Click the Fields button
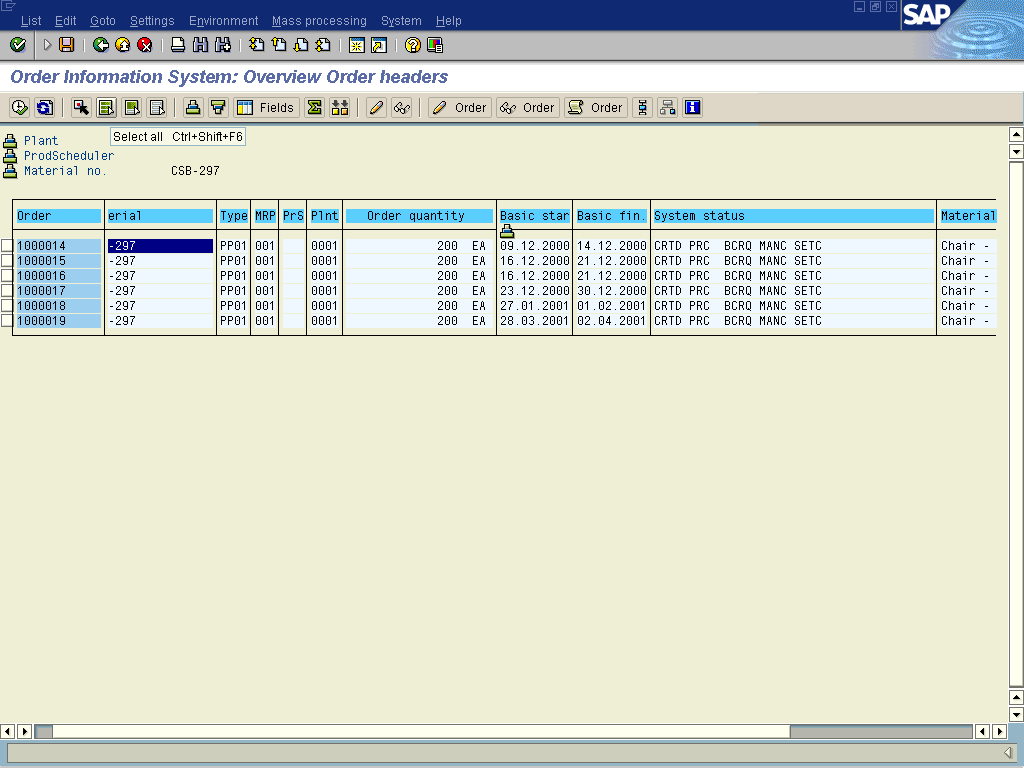Image resolution: width=1024 pixels, height=768 pixels. coord(266,108)
